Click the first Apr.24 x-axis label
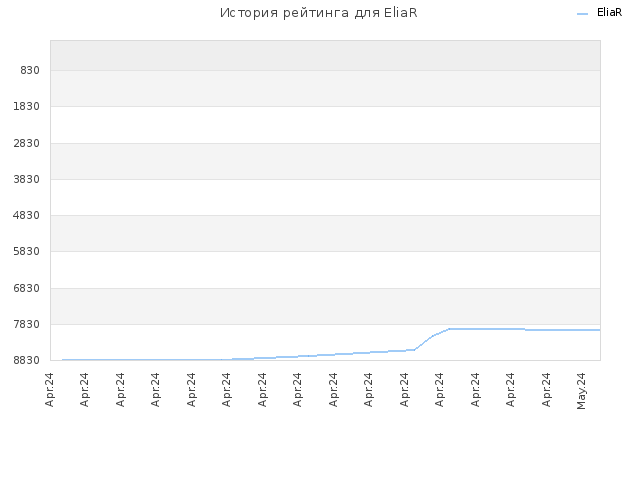640x480 pixels. pos(49,390)
